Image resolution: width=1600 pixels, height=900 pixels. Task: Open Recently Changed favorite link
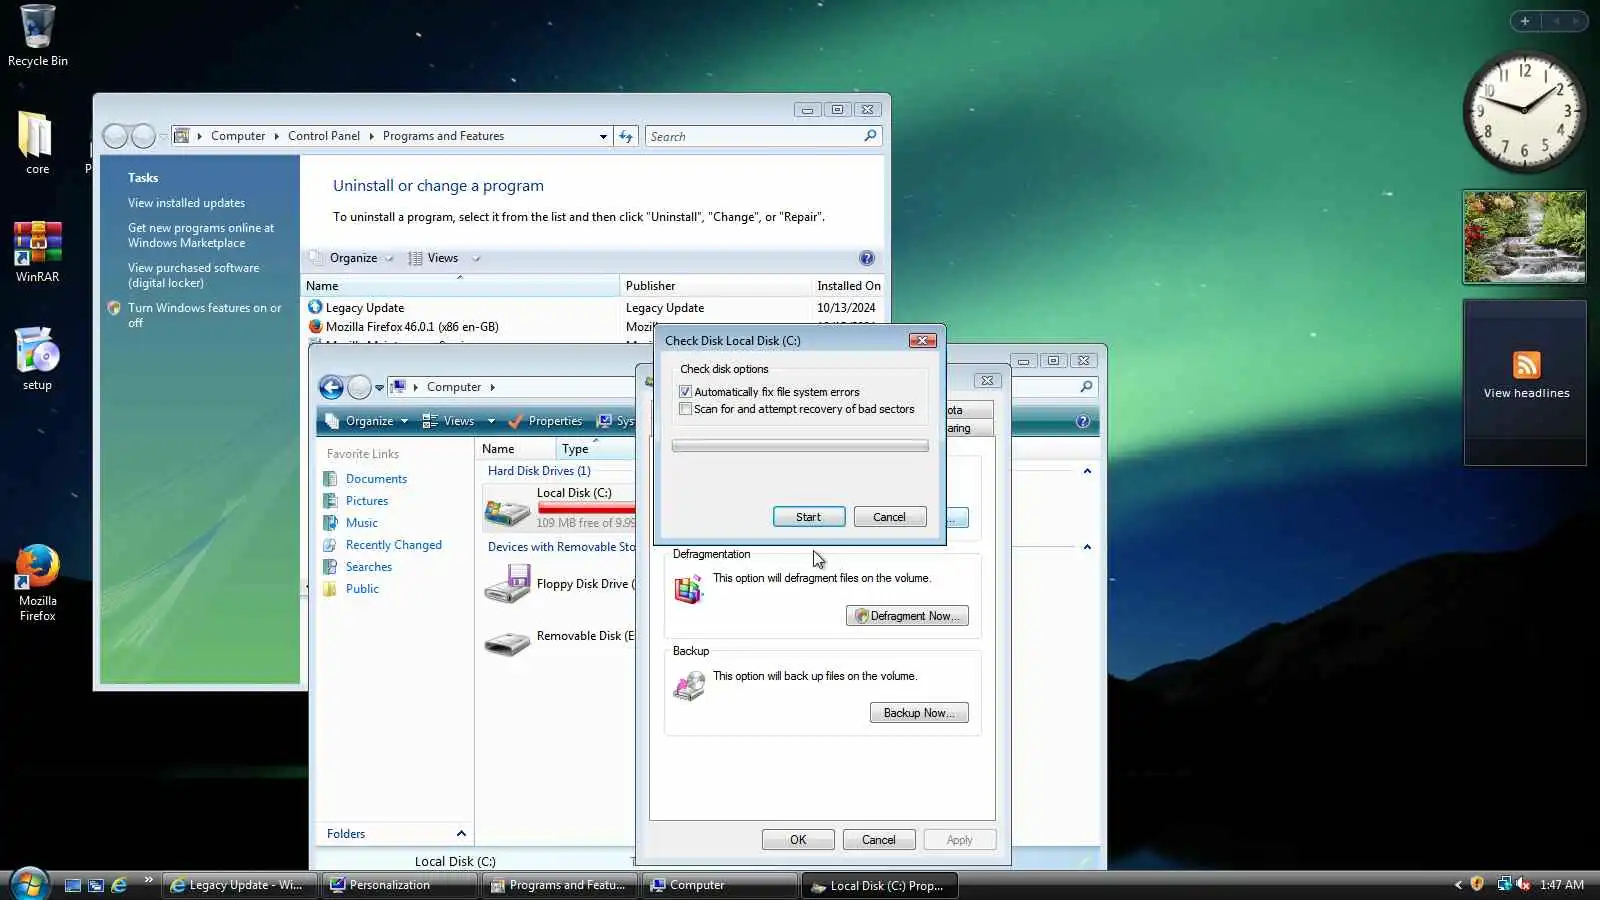[x=393, y=545]
